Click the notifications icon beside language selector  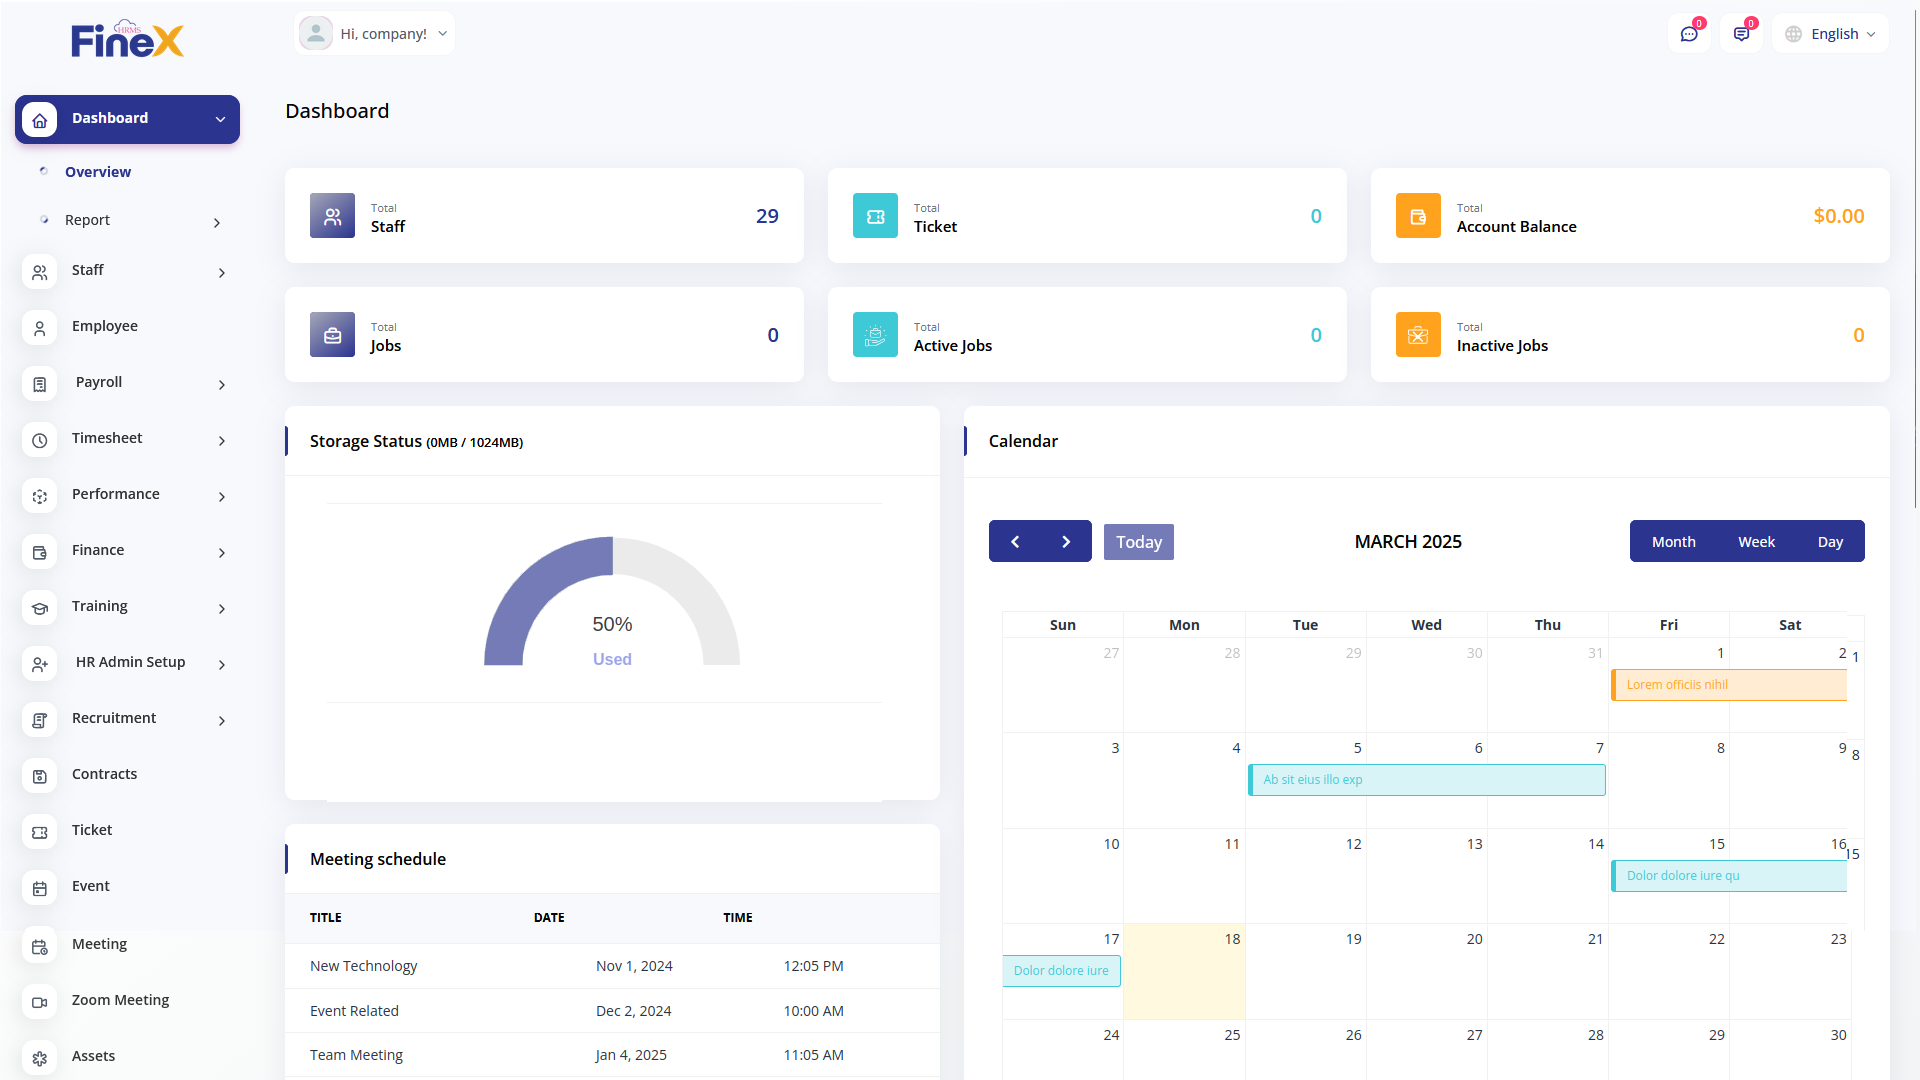tap(1741, 34)
